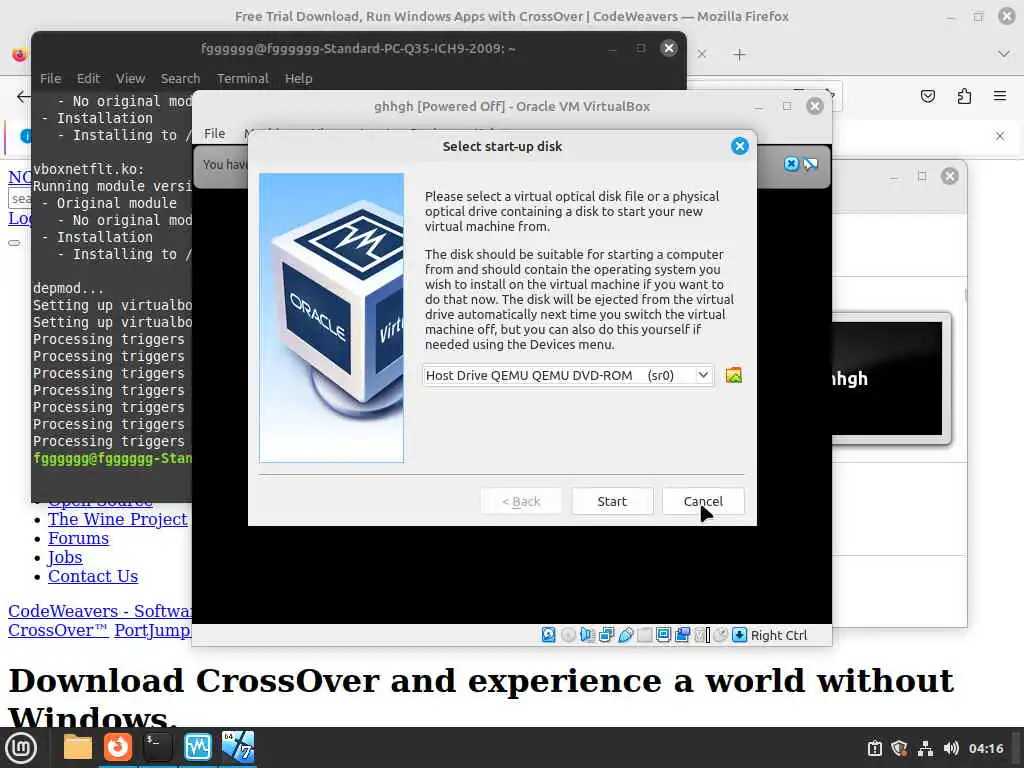
Task: Click the CPU virtualization status icon
Action: pyautogui.click(x=701, y=635)
